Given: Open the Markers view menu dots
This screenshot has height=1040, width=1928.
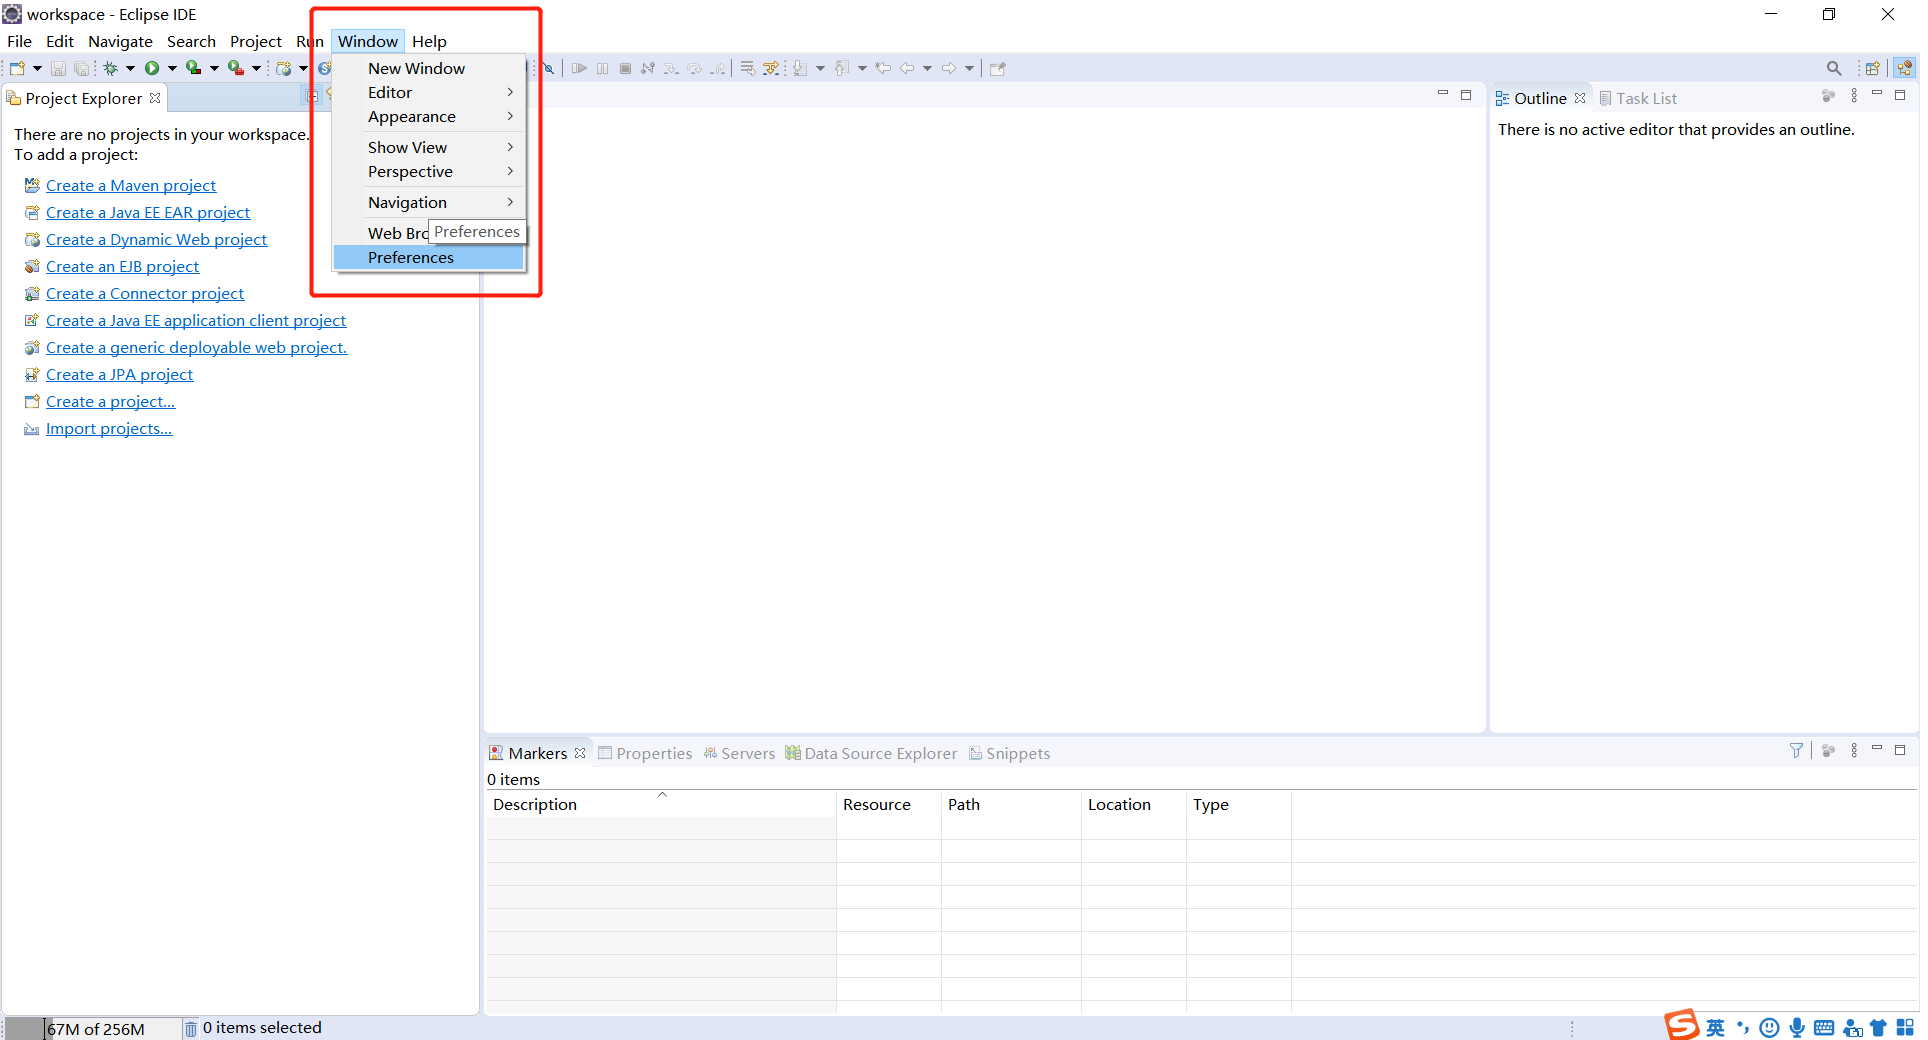Looking at the screenshot, I should coord(1854,750).
